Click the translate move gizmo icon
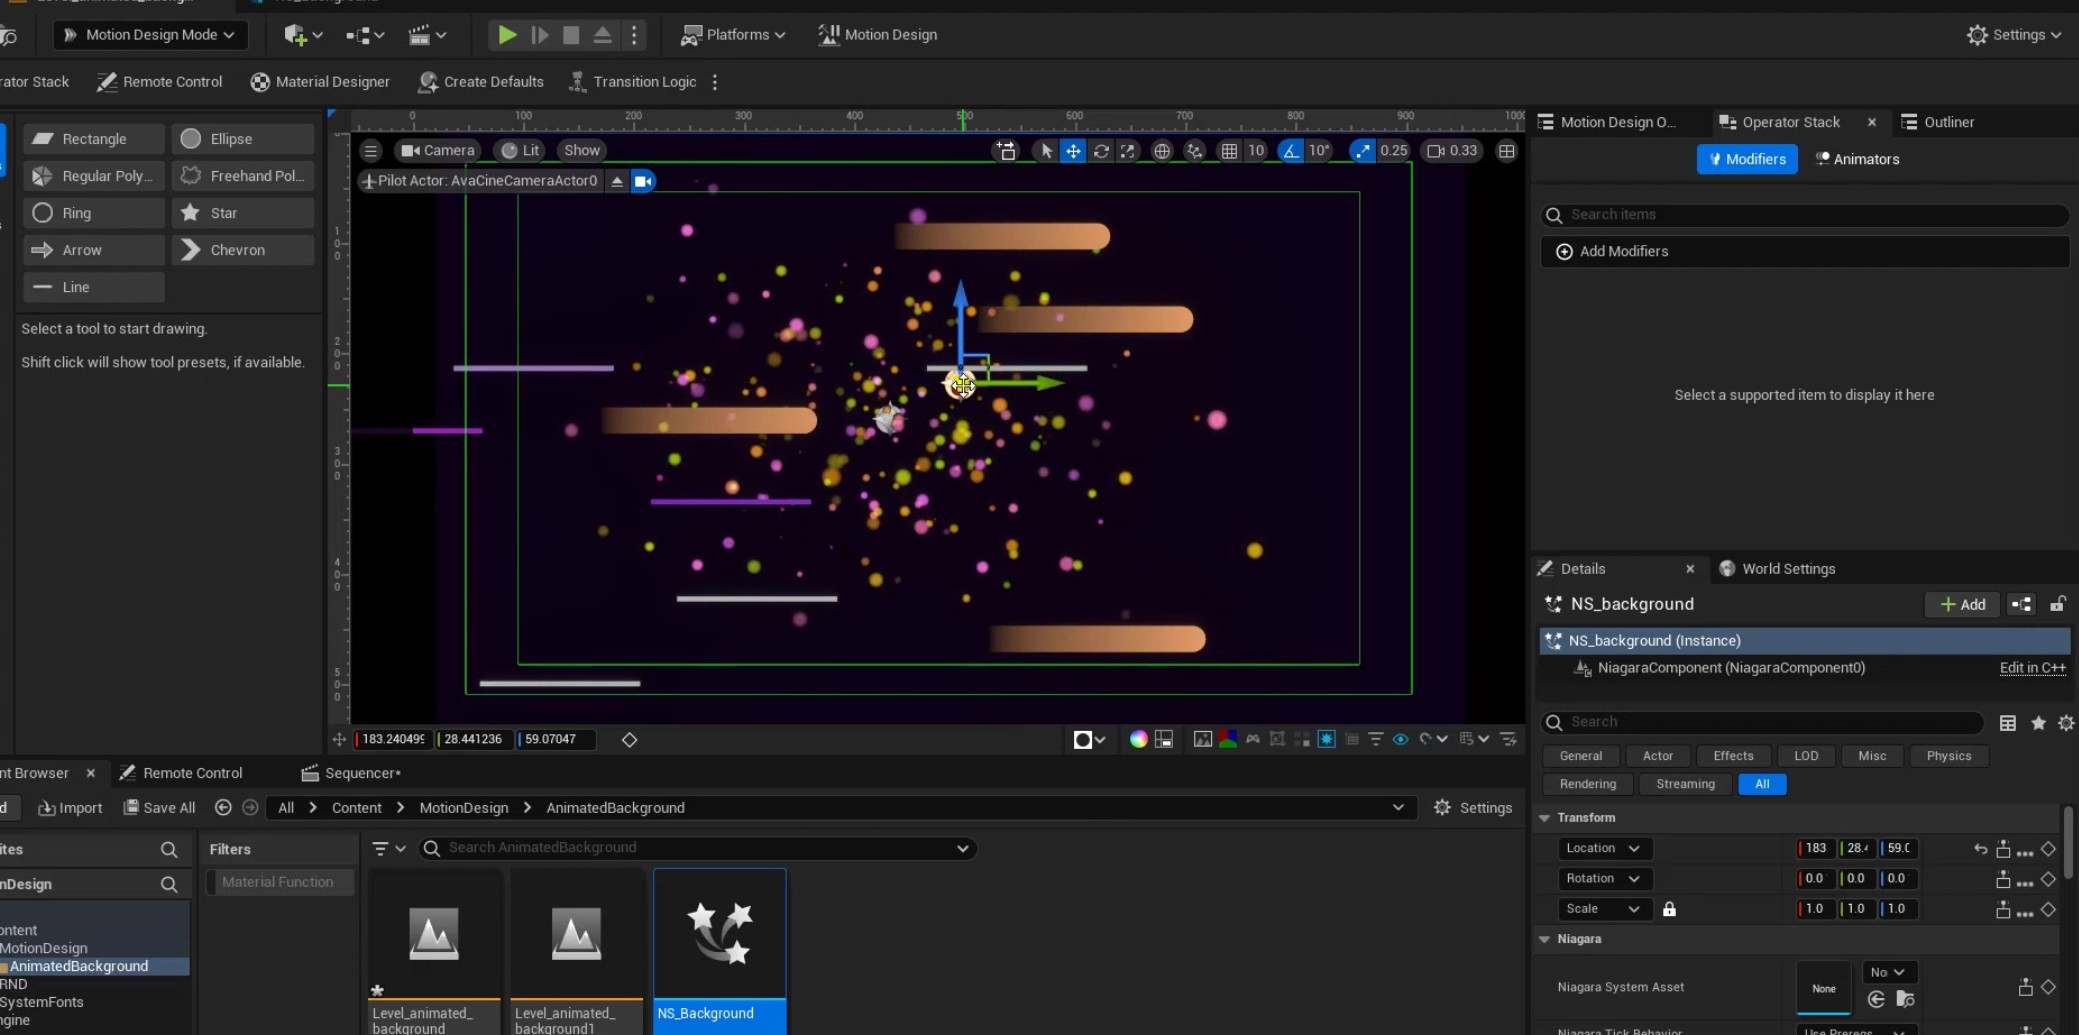 point(1073,151)
